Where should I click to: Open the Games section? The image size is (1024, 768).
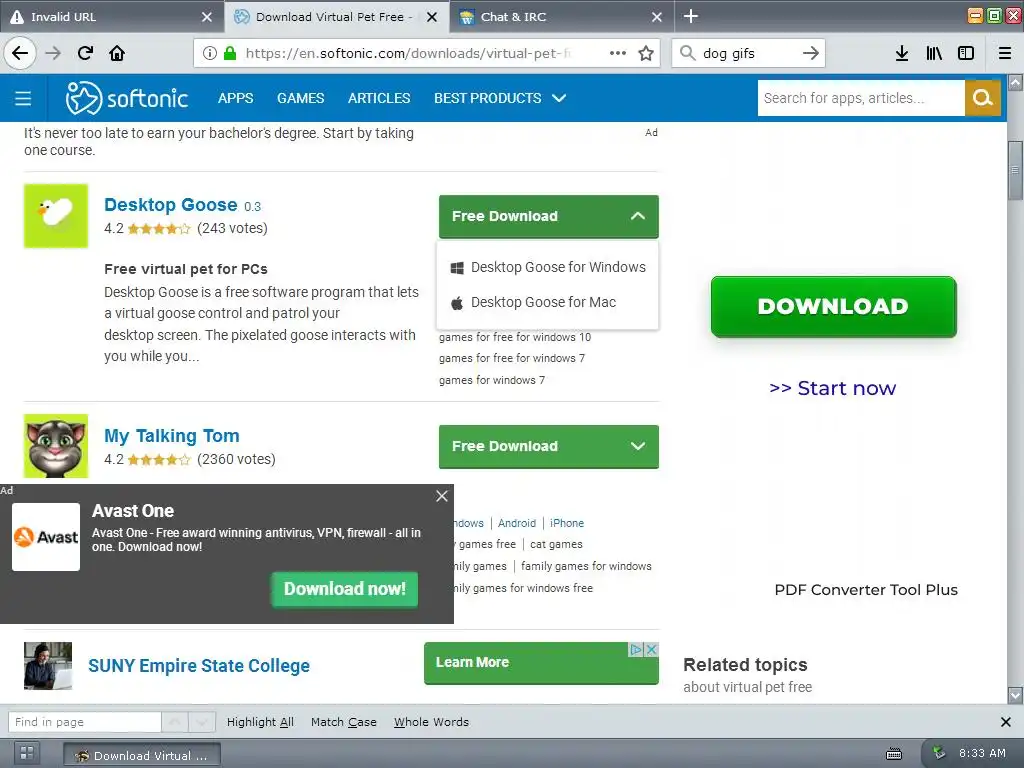(300, 98)
